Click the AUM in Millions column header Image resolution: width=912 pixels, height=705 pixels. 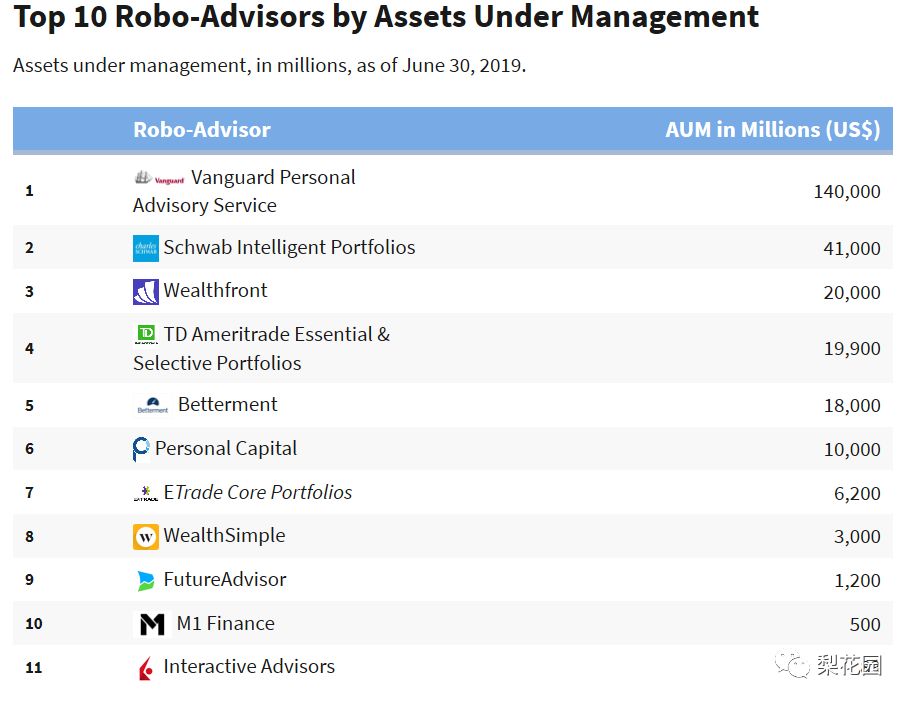click(x=772, y=130)
